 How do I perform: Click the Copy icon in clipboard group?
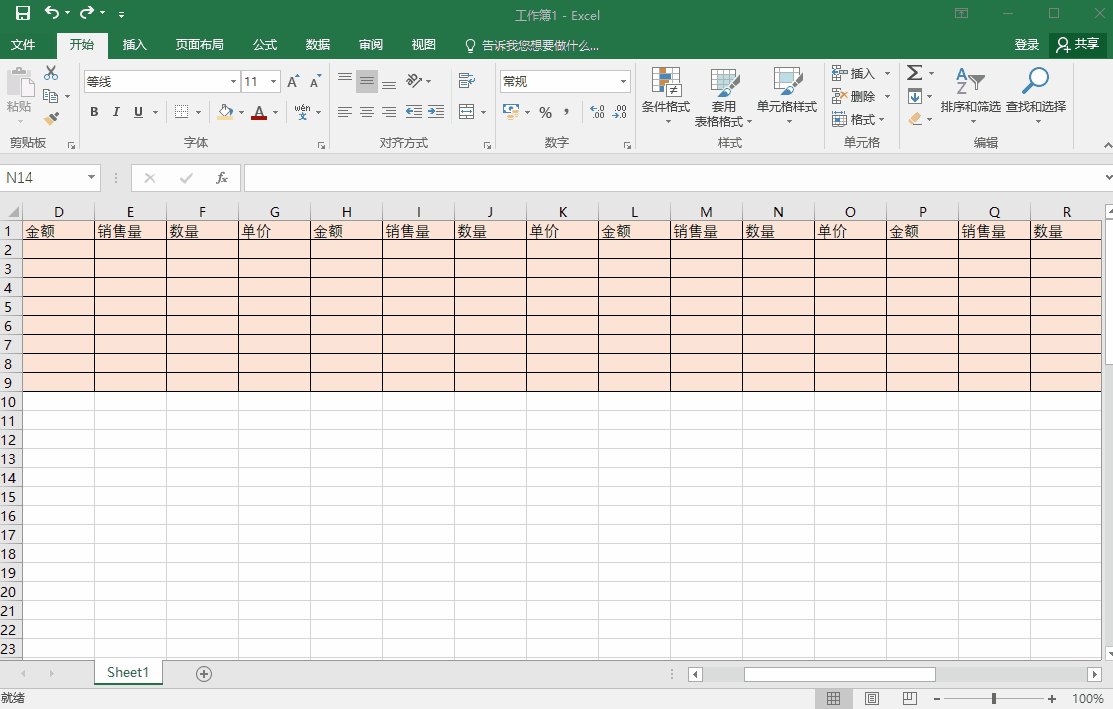50,96
